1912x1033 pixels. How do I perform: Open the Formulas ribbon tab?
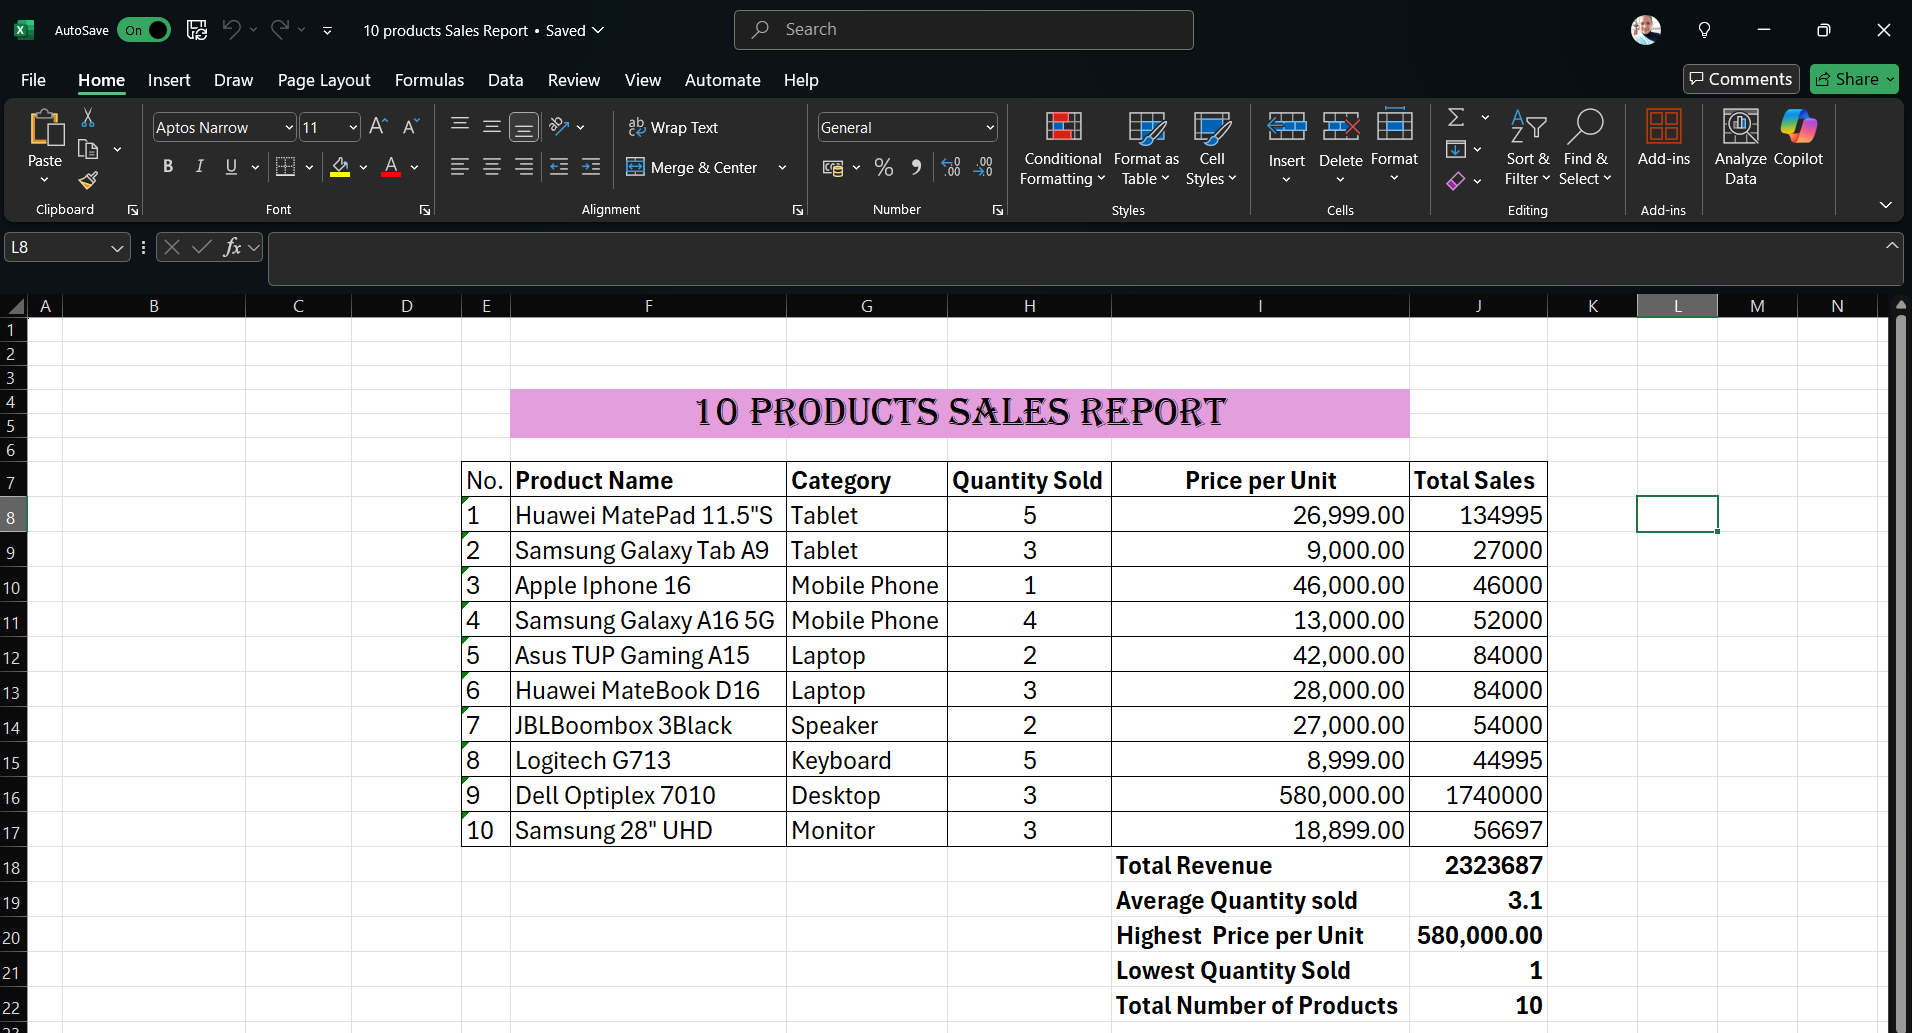tap(429, 80)
